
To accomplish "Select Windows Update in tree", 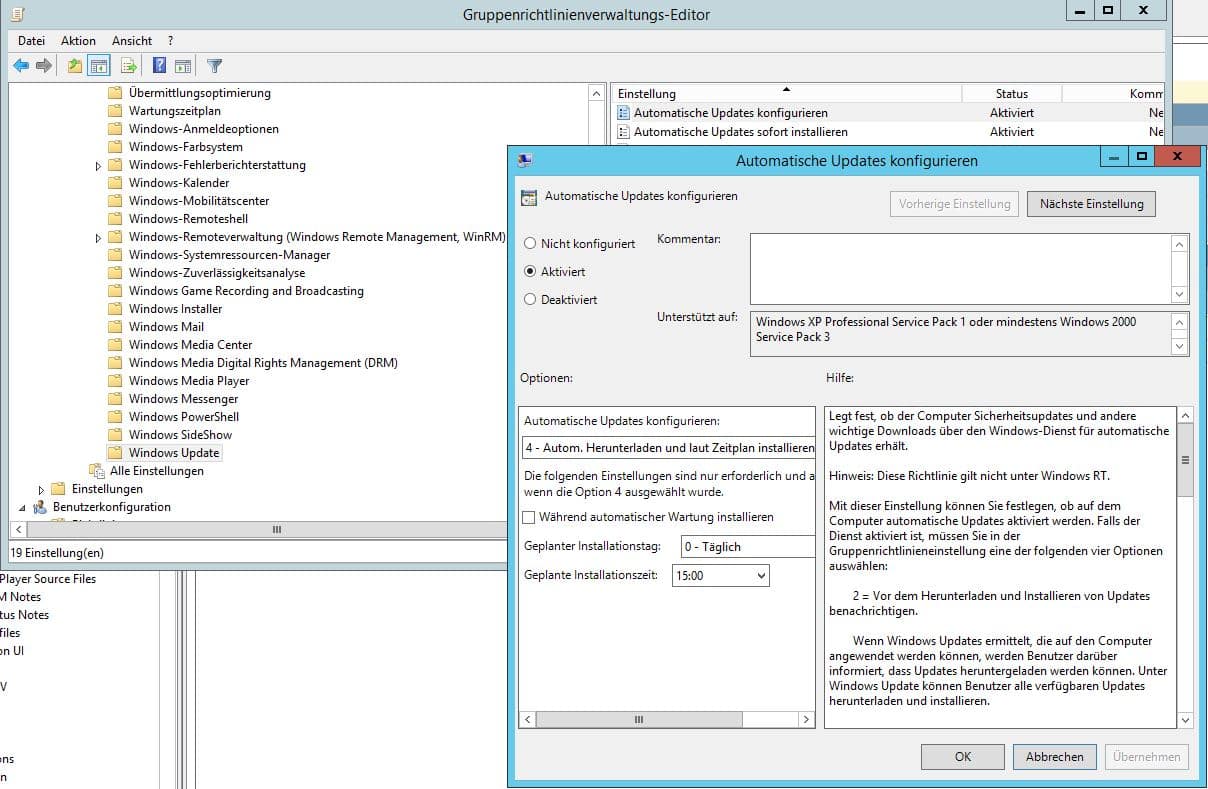I will tap(174, 453).
